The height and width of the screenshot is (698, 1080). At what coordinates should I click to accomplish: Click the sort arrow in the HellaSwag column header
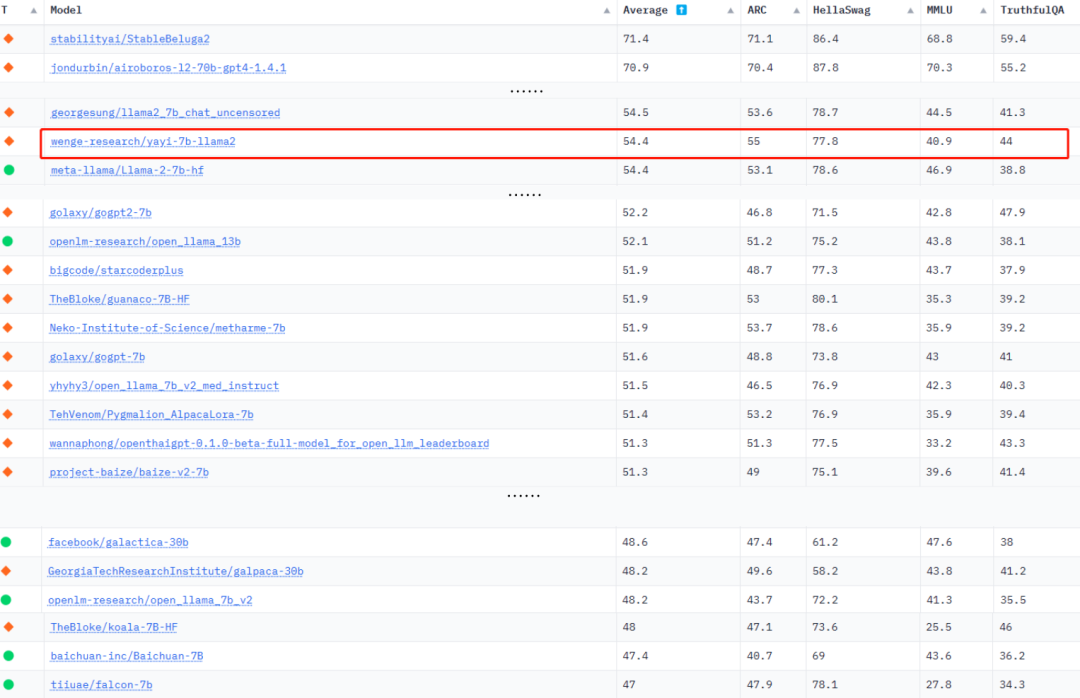point(910,11)
